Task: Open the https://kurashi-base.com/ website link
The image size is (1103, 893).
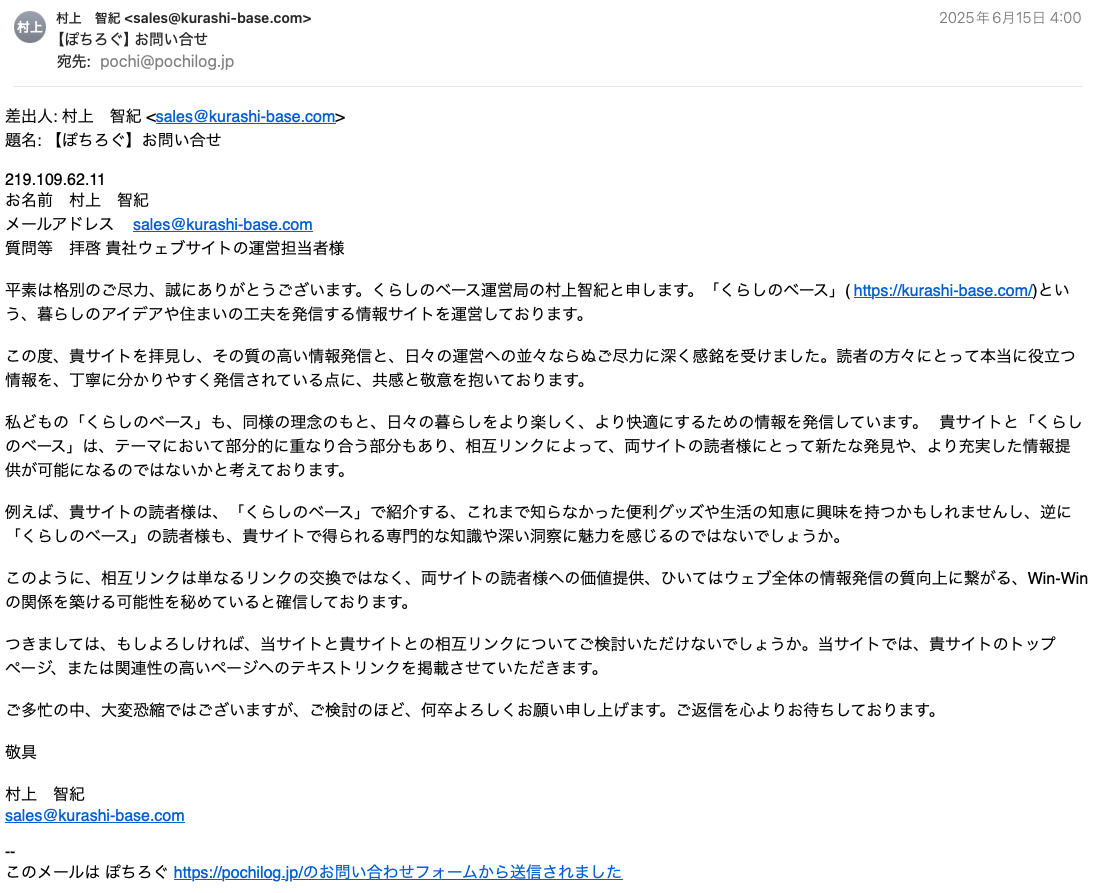Action: click(944, 291)
